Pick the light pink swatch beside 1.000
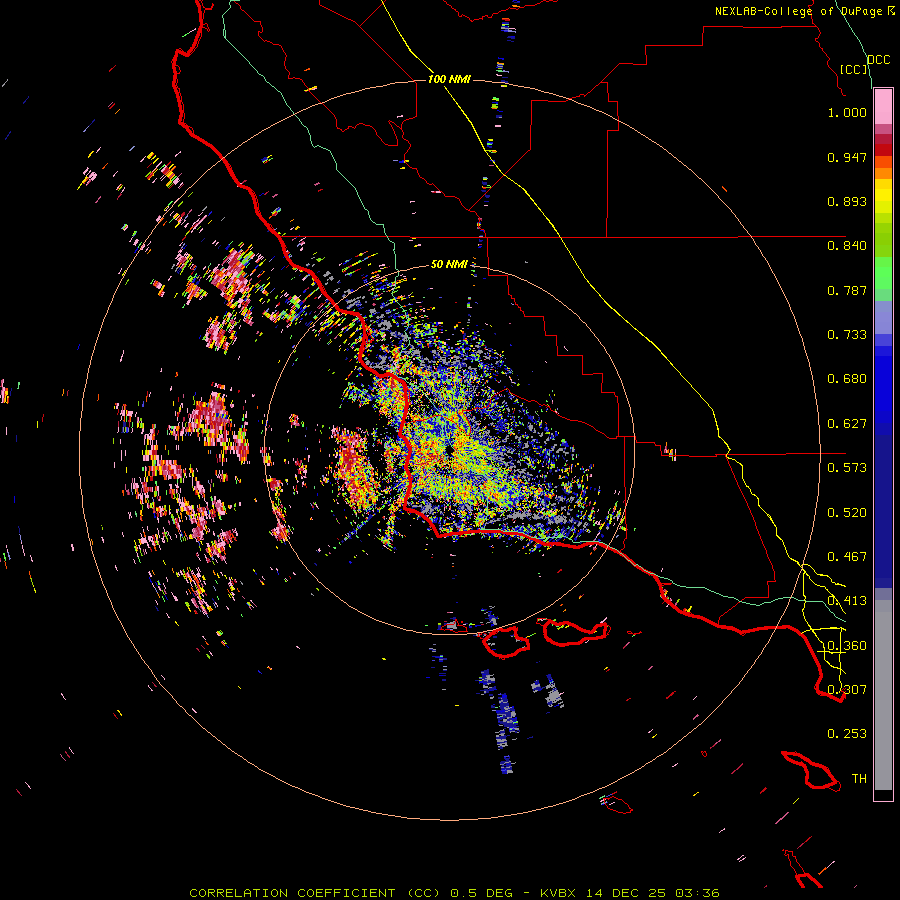The width and height of the screenshot is (900, 900). (883, 107)
